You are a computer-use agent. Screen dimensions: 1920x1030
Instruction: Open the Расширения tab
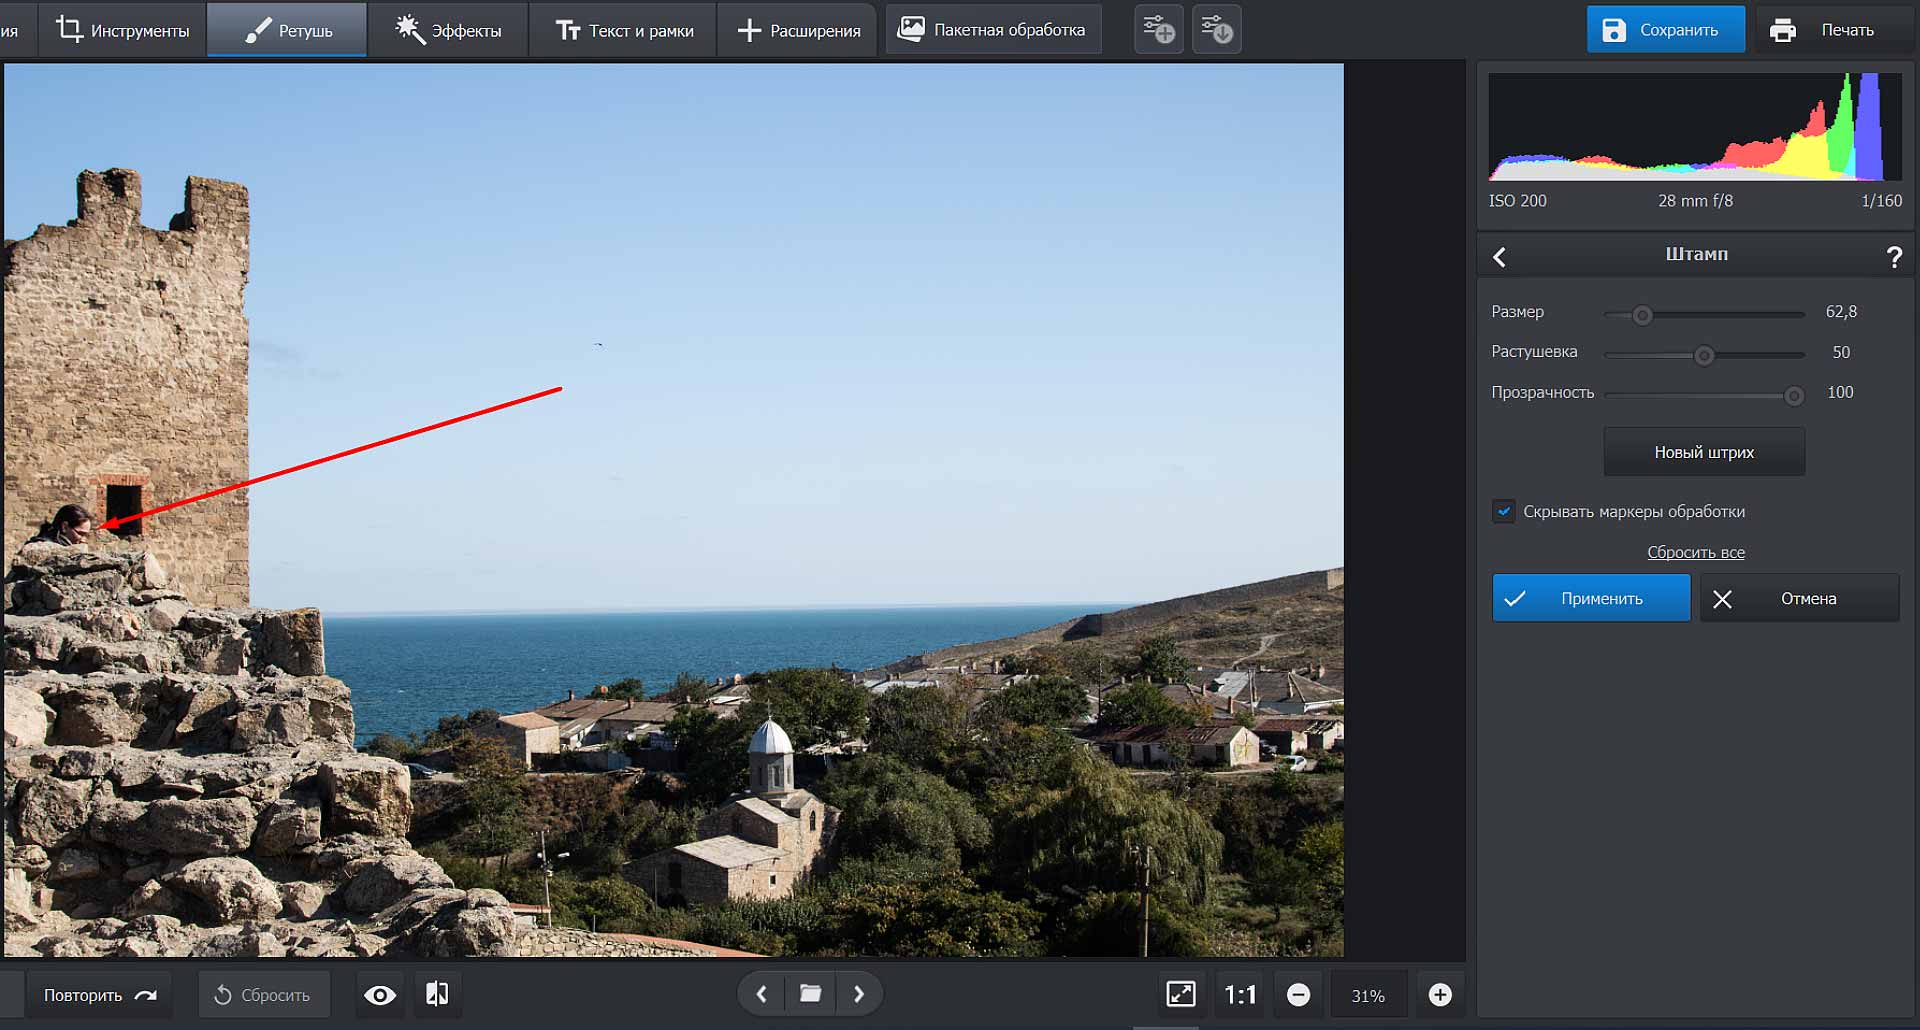pos(798,30)
